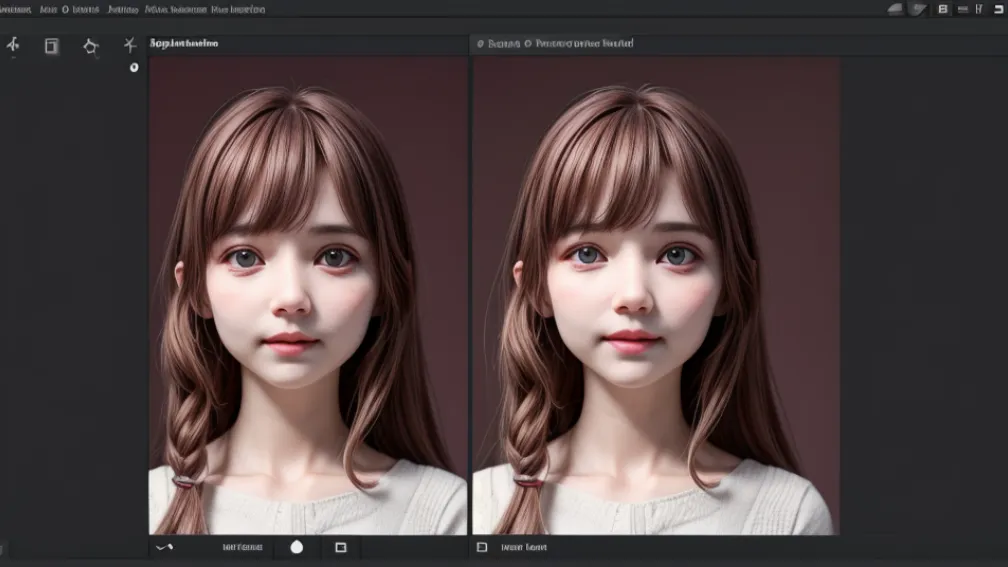This screenshot has width=1008, height=567.
Task: Select the second radio circle in right panel header
Action: (528, 44)
